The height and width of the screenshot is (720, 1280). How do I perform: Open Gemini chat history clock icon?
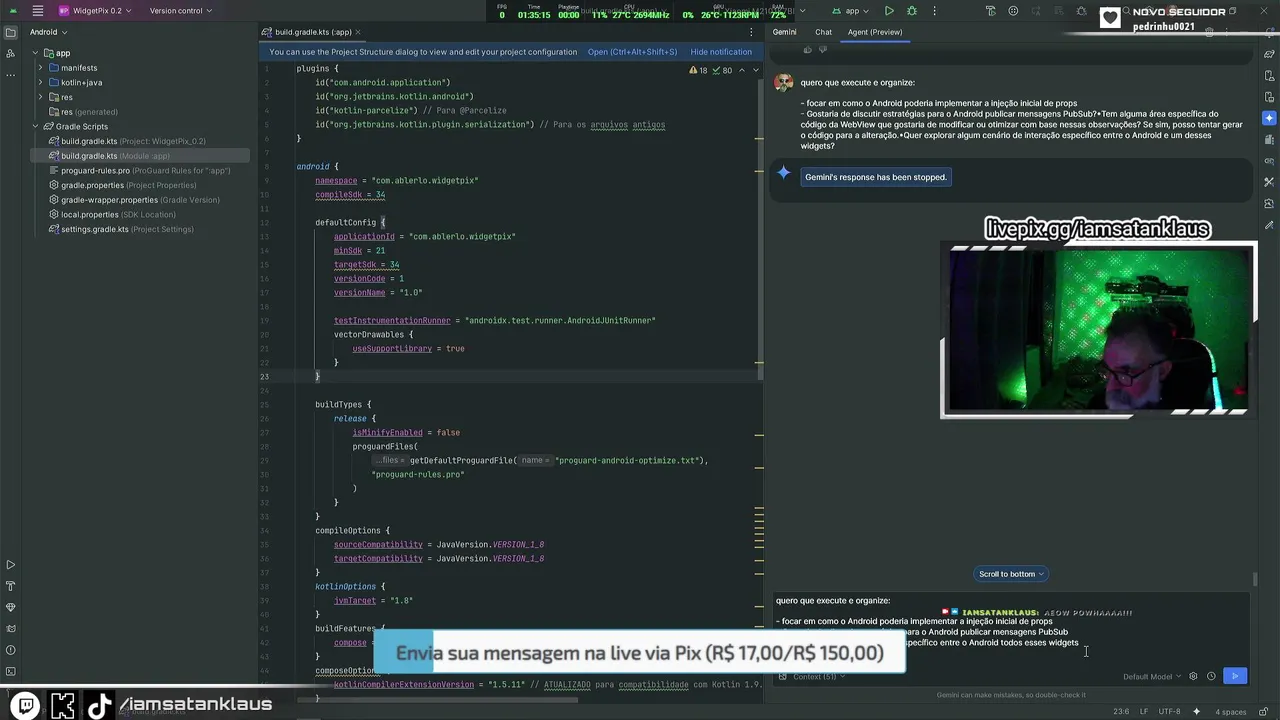tap(1211, 677)
